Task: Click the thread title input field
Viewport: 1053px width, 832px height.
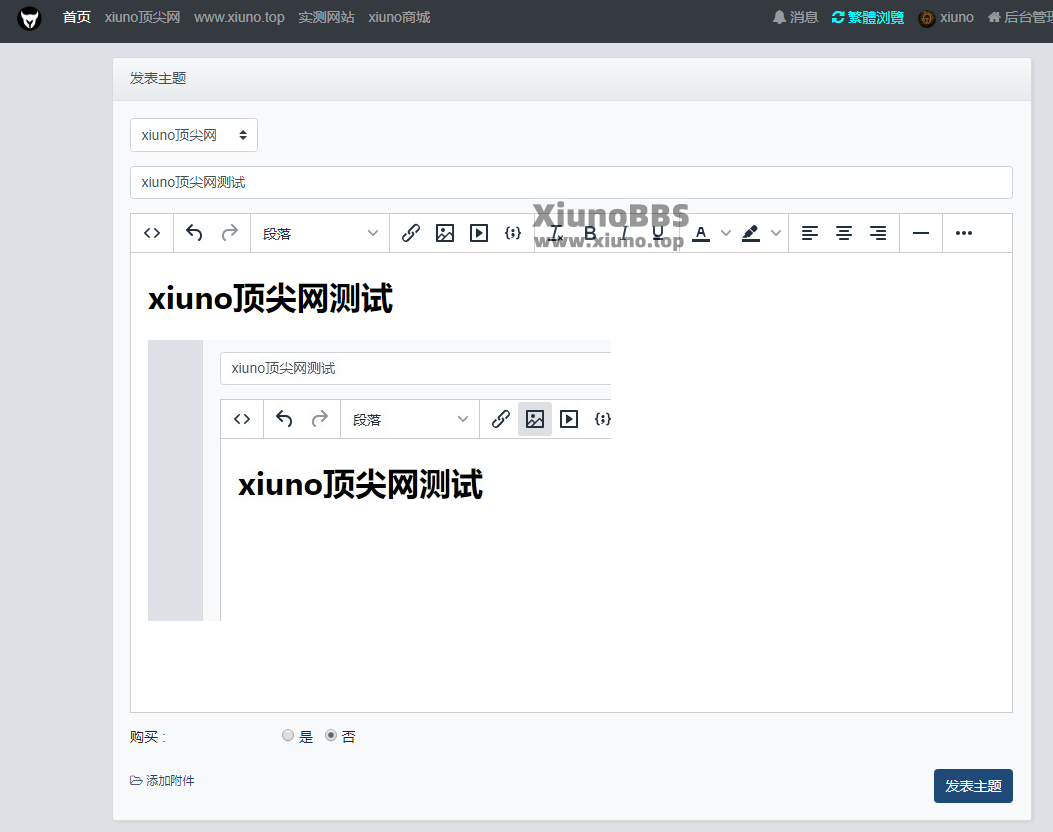Action: click(x=571, y=182)
